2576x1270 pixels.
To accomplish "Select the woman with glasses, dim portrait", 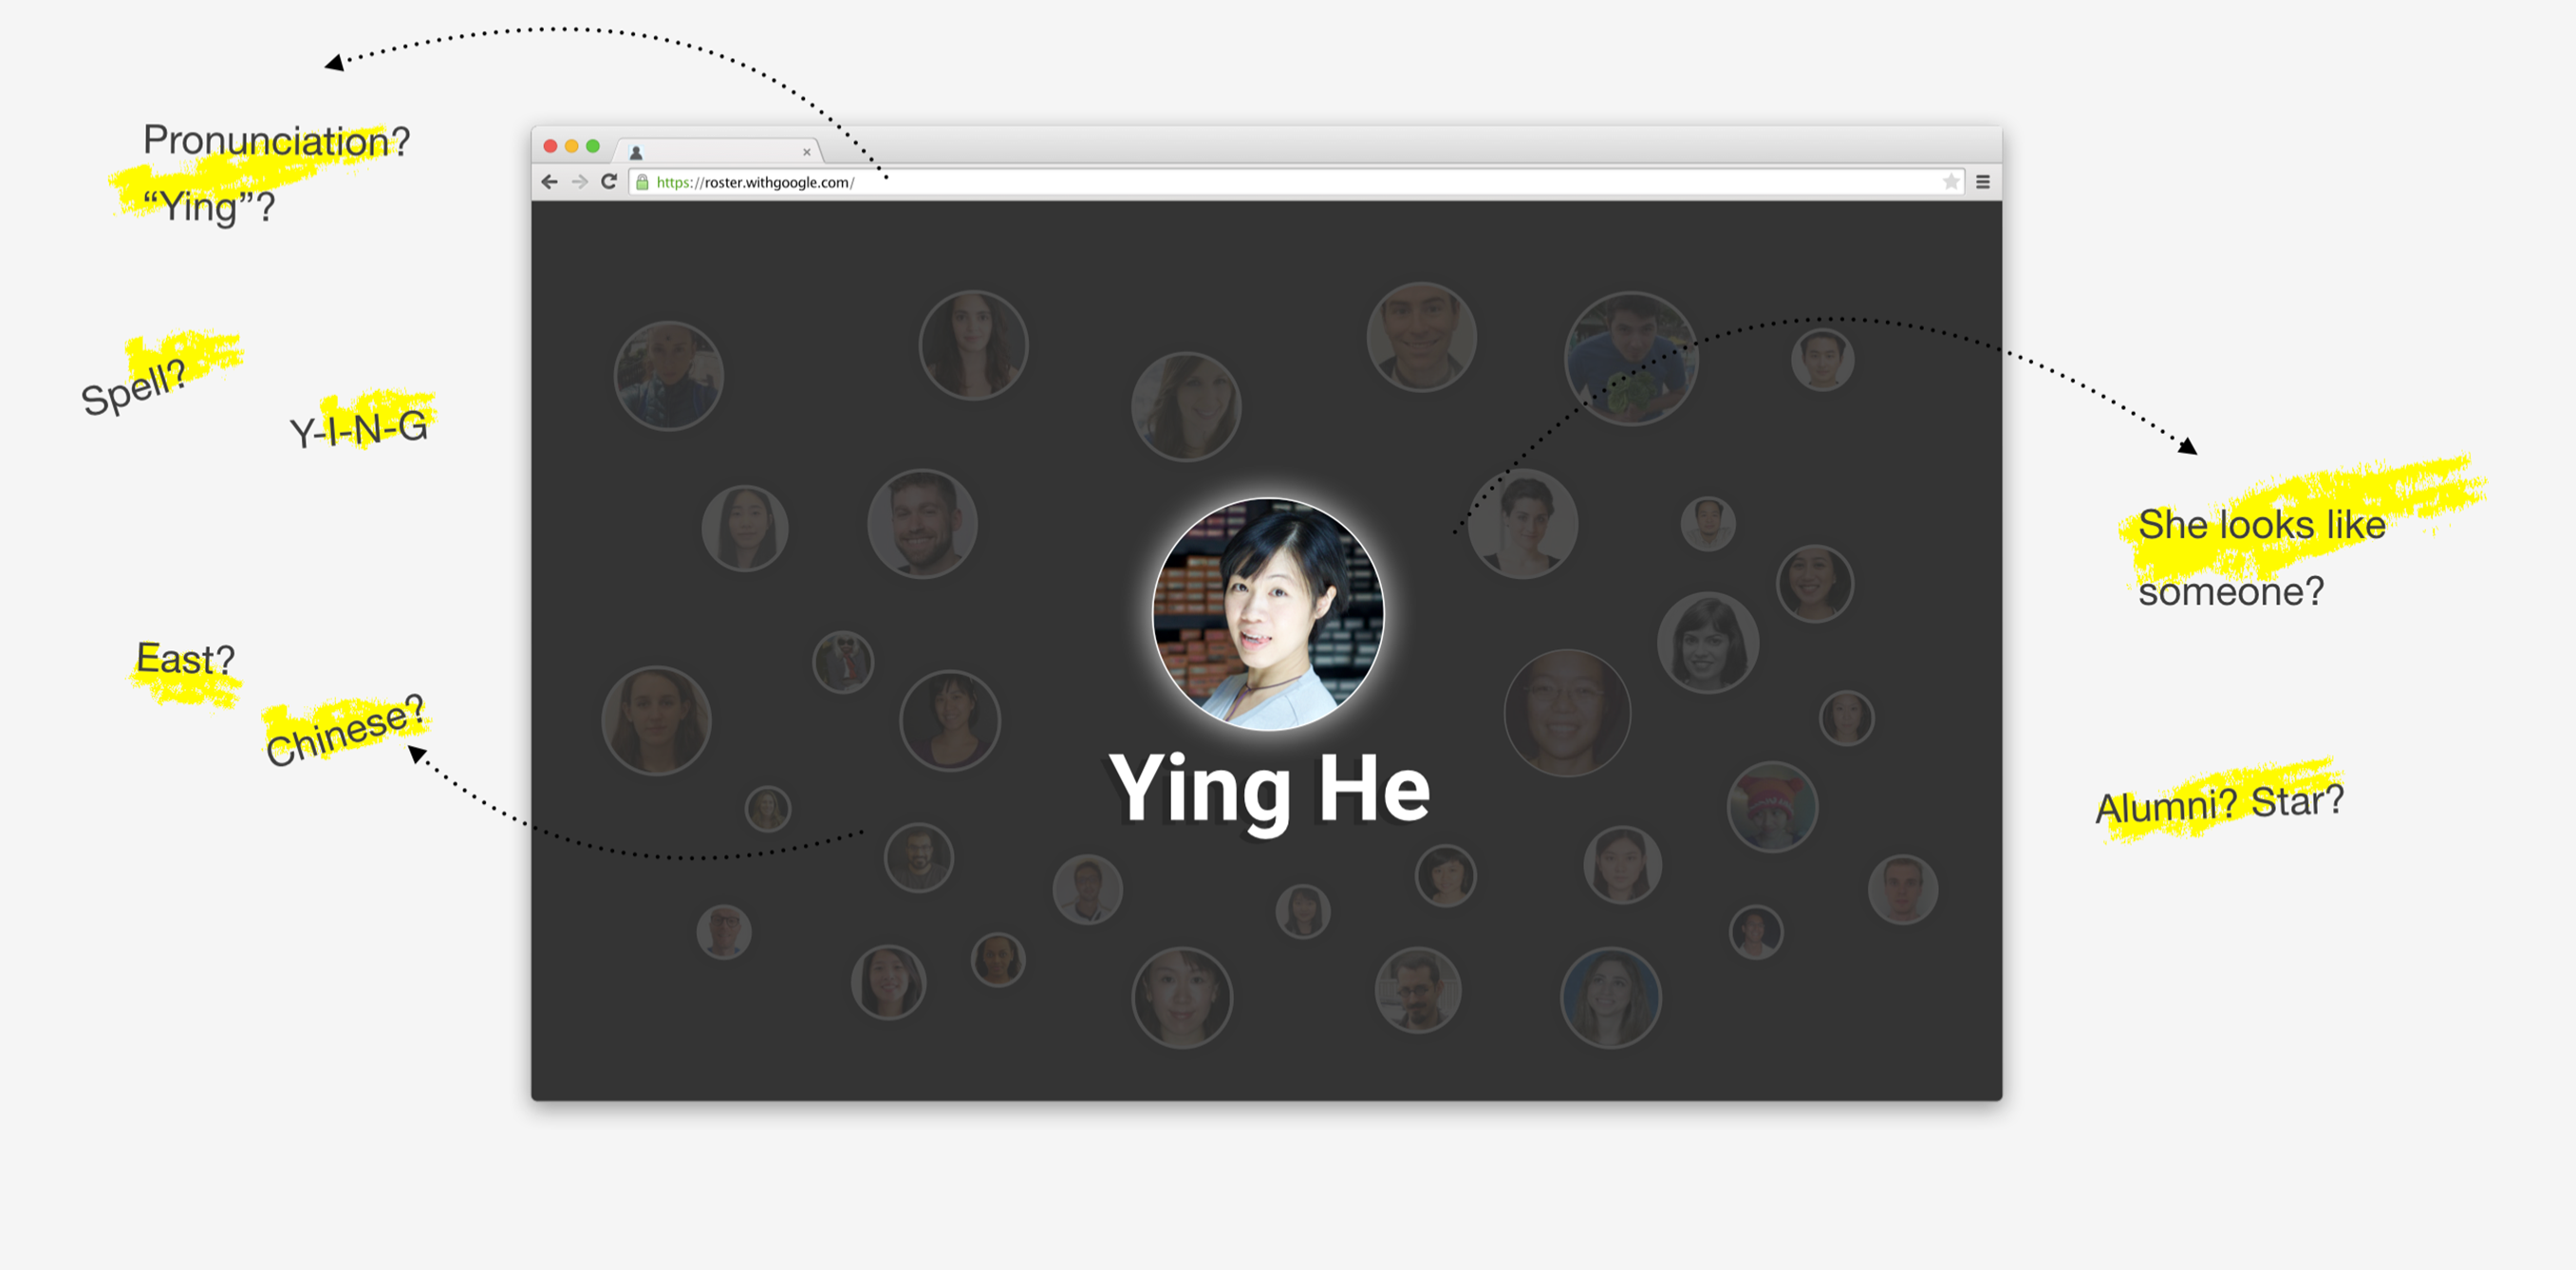I will 1567,712.
